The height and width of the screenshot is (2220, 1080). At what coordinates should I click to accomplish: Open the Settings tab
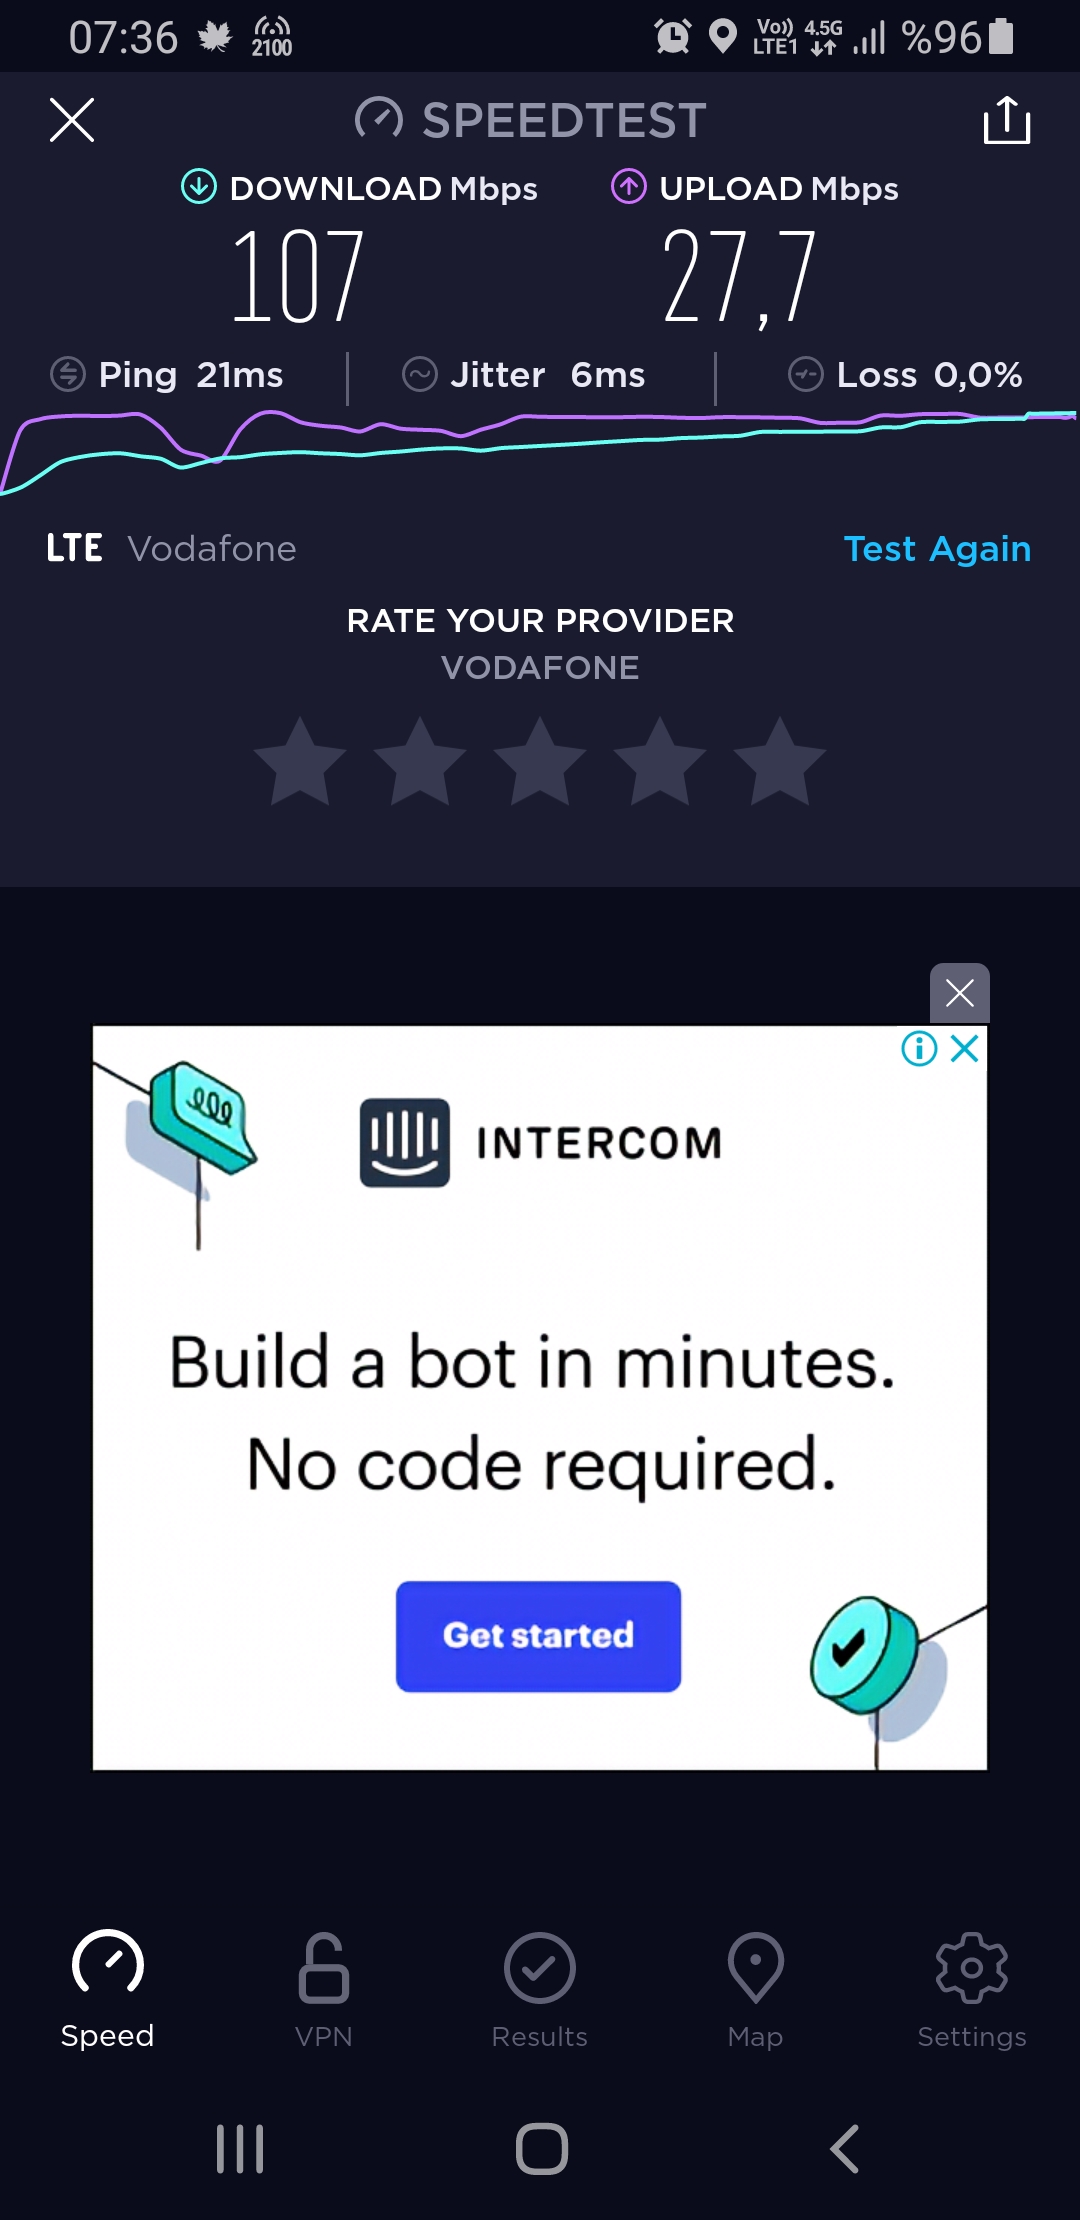pos(972,1990)
